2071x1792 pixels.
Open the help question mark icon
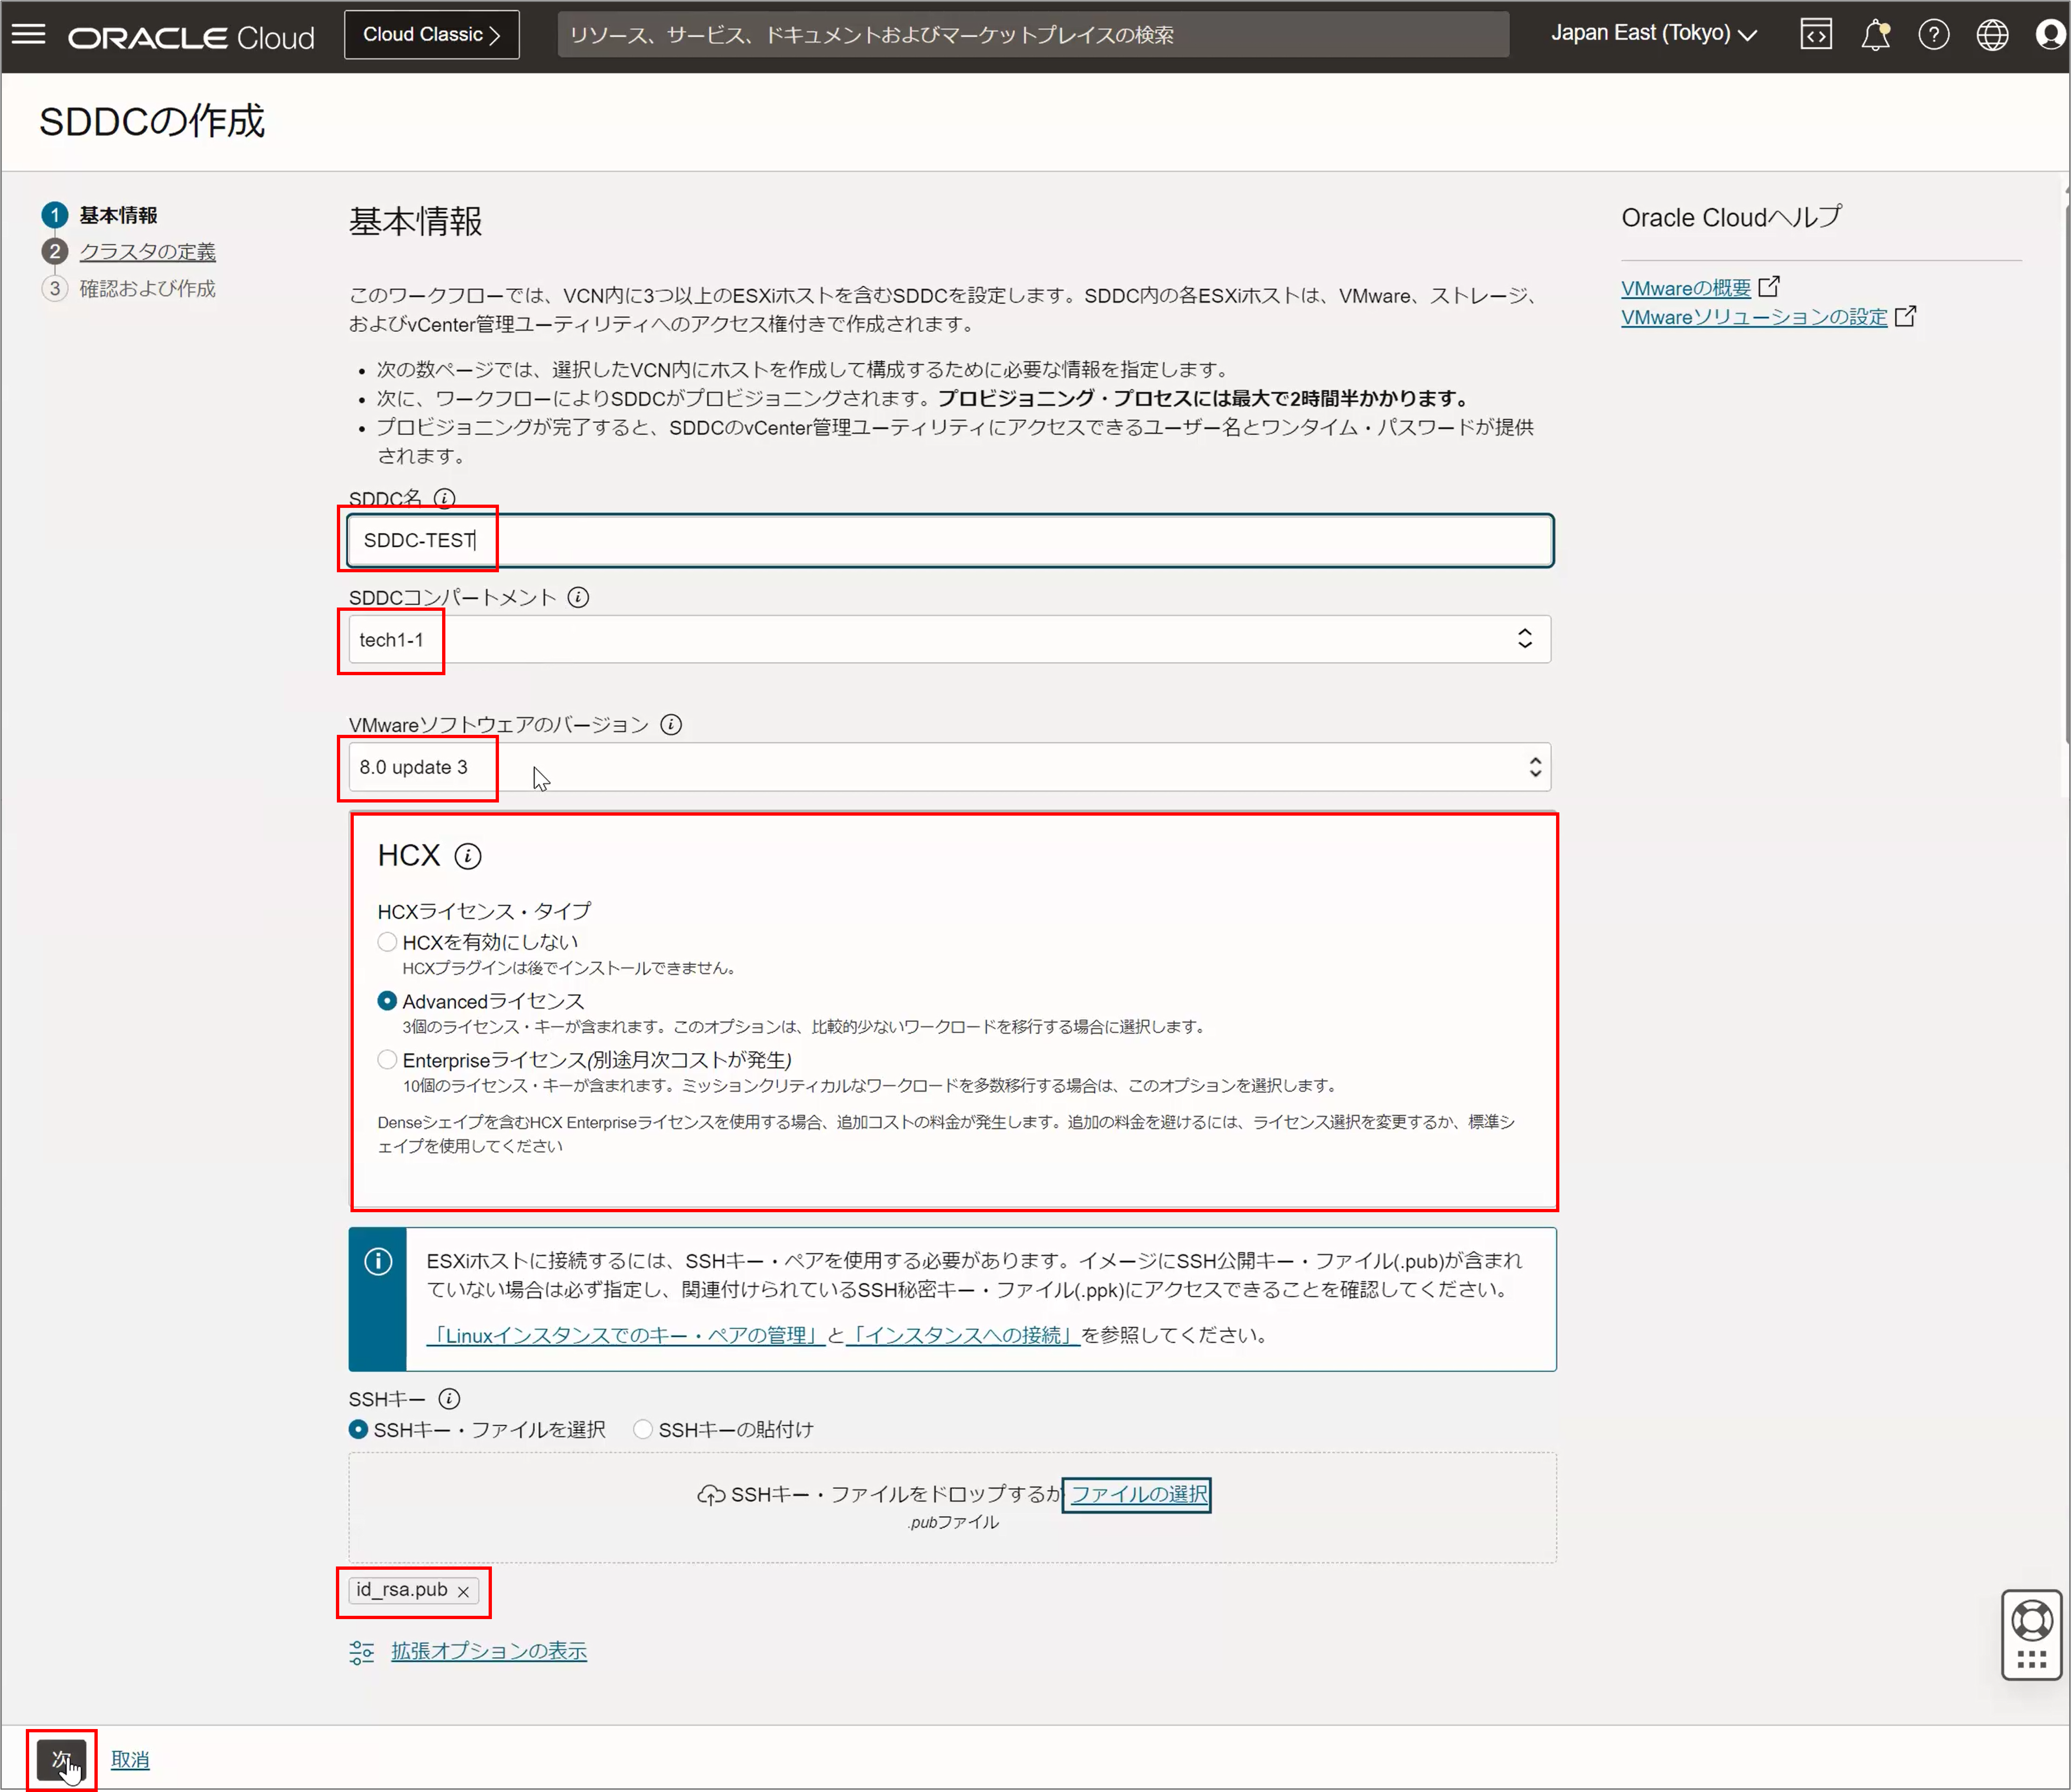tap(1933, 35)
